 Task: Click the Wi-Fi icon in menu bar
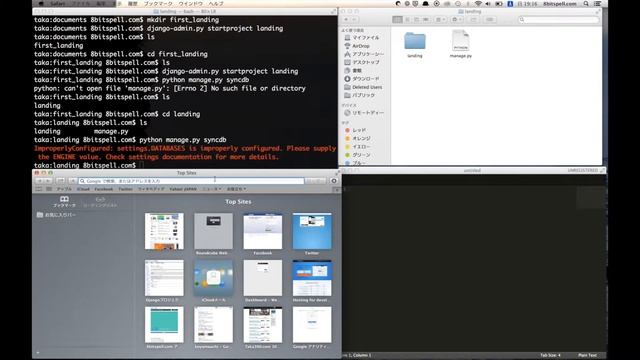(478, 4)
